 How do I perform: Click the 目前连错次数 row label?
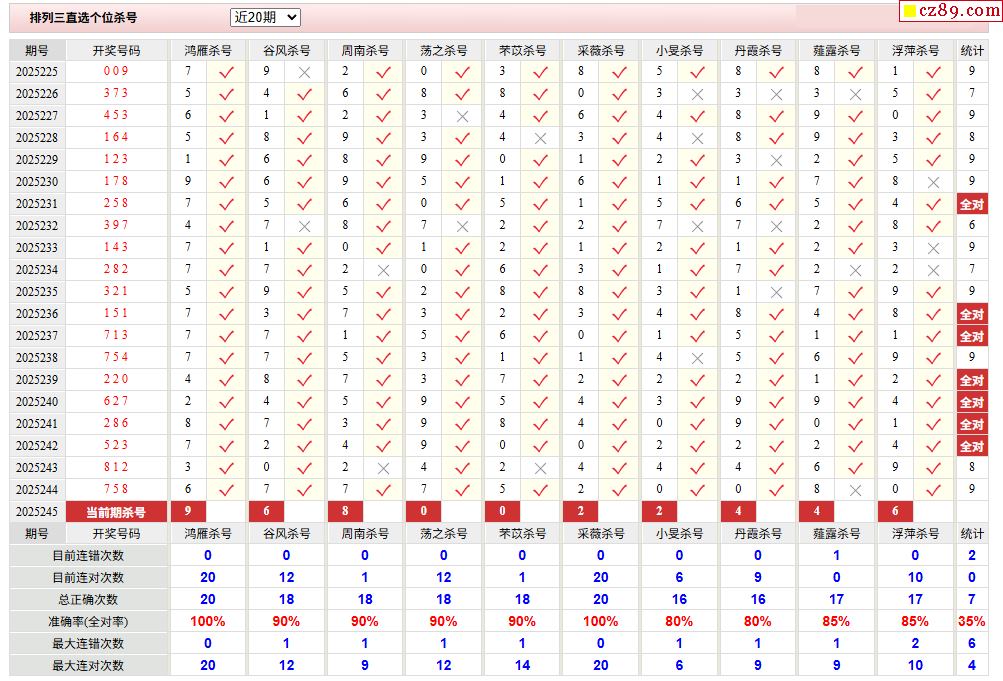click(88, 556)
